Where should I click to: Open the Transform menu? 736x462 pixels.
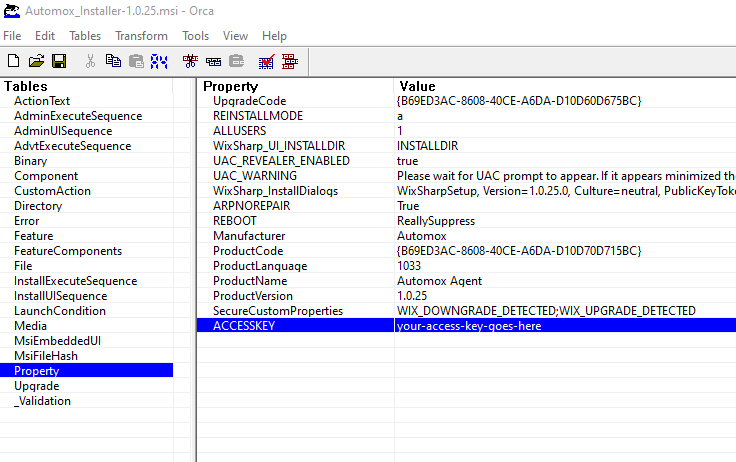pyautogui.click(x=141, y=36)
